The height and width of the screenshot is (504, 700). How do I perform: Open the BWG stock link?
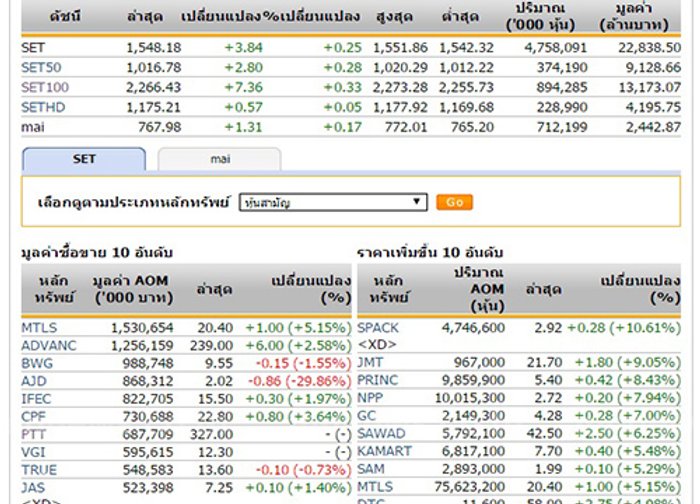[37, 363]
